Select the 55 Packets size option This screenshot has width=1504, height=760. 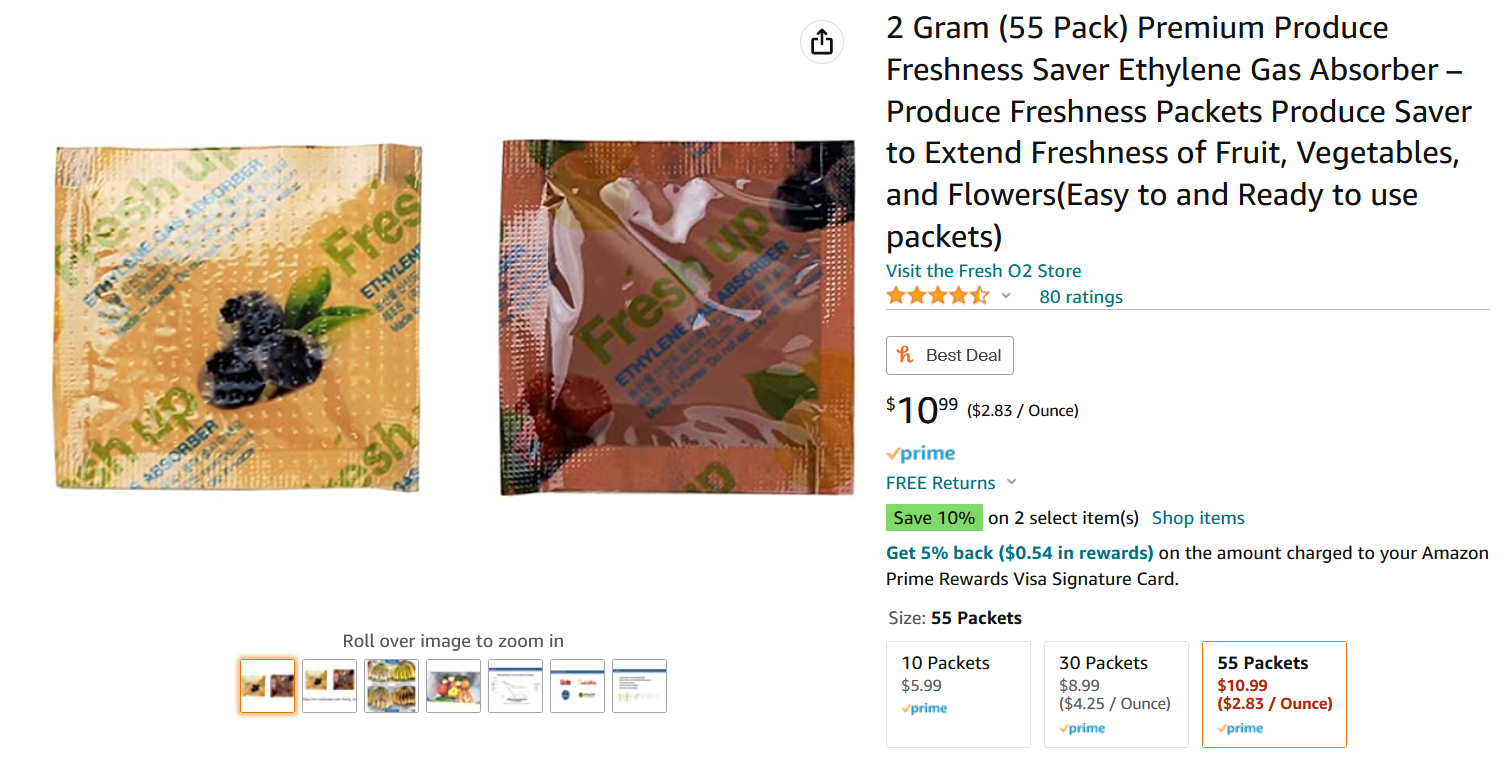1274,694
